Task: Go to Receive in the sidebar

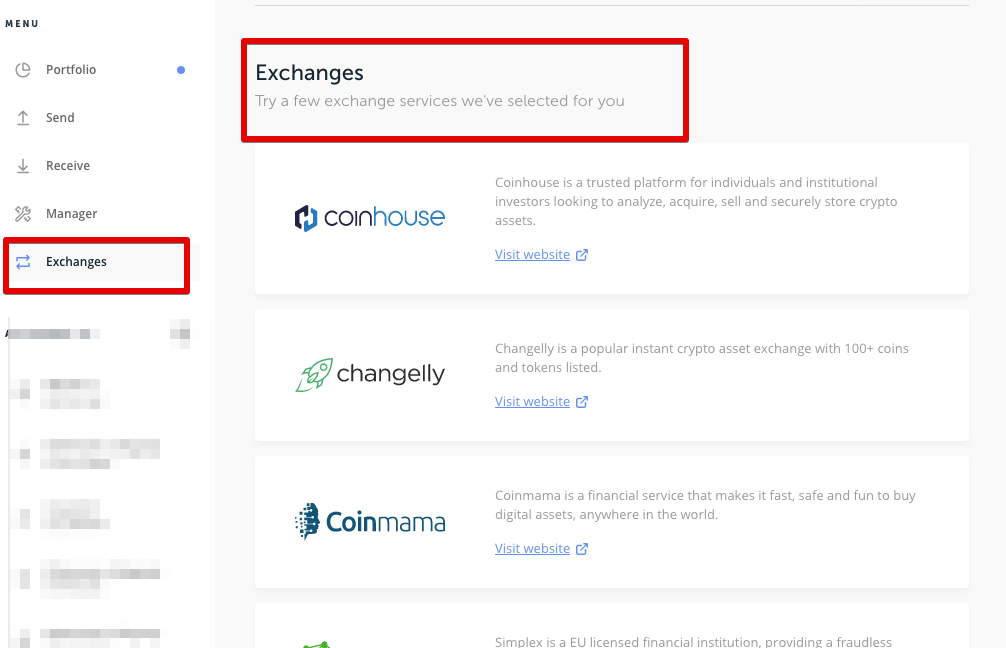Action: click(x=68, y=166)
